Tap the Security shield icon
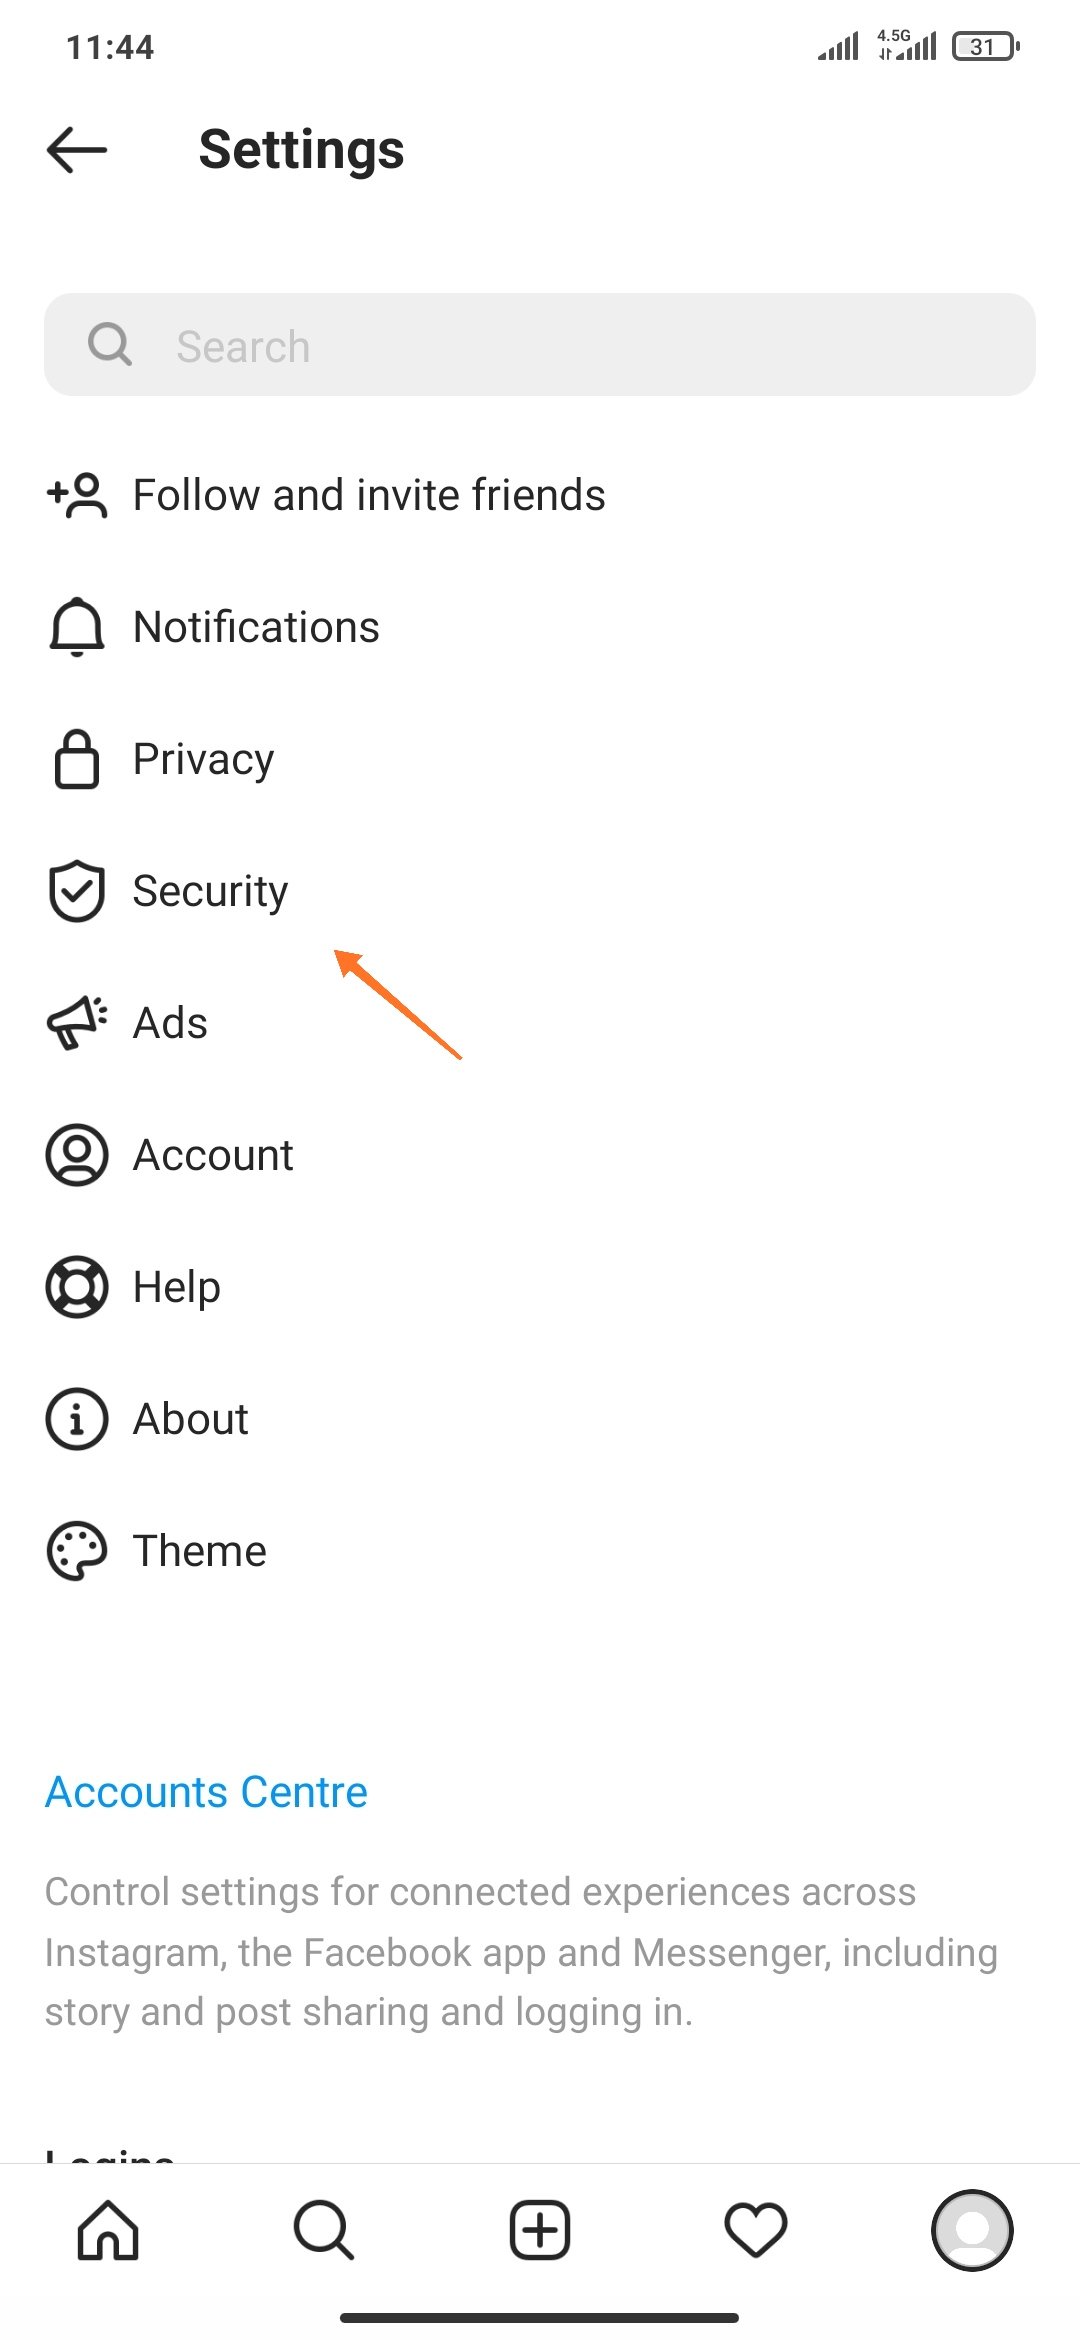1080x2340 pixels. 77,891
